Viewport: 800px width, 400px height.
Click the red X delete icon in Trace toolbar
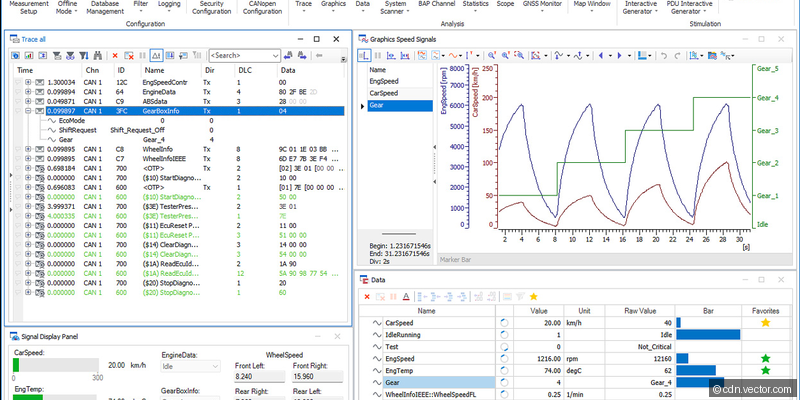coord(115,56)
